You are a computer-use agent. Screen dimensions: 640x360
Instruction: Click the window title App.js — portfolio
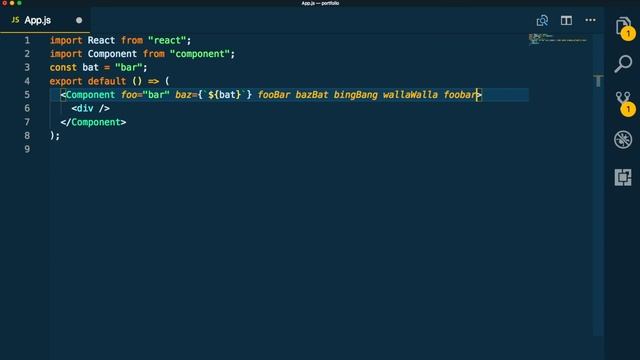click(x=320, y=3)
